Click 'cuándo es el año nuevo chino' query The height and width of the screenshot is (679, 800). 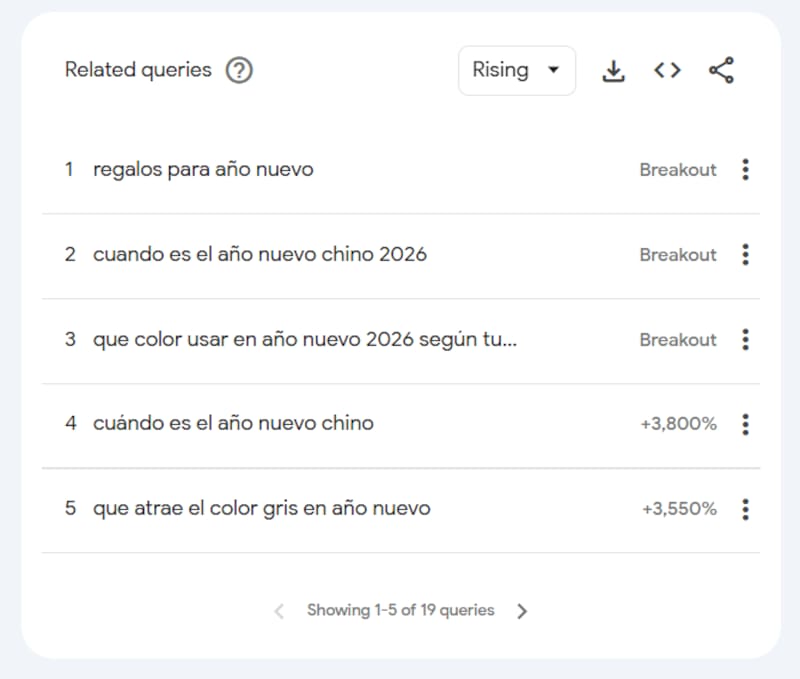pyautogui.click(x=233, y=424)
